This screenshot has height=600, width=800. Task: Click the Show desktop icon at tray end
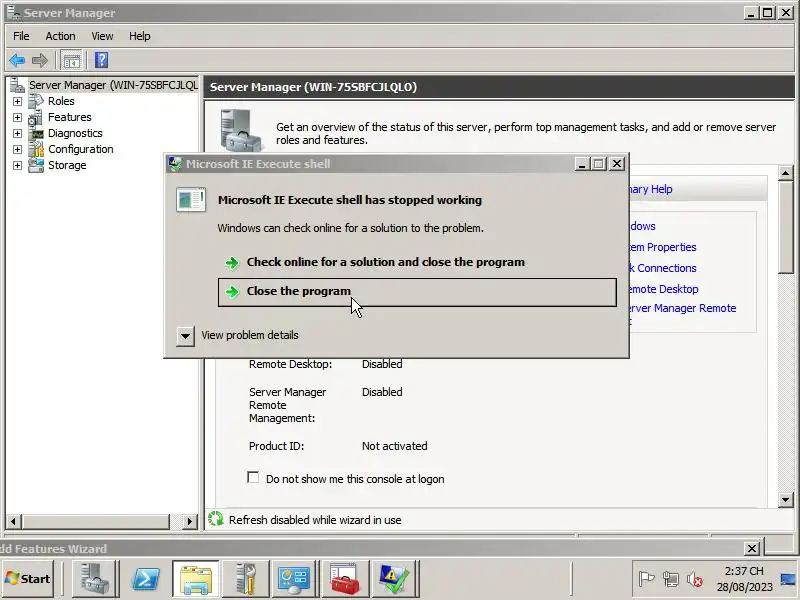click(789, 579)
